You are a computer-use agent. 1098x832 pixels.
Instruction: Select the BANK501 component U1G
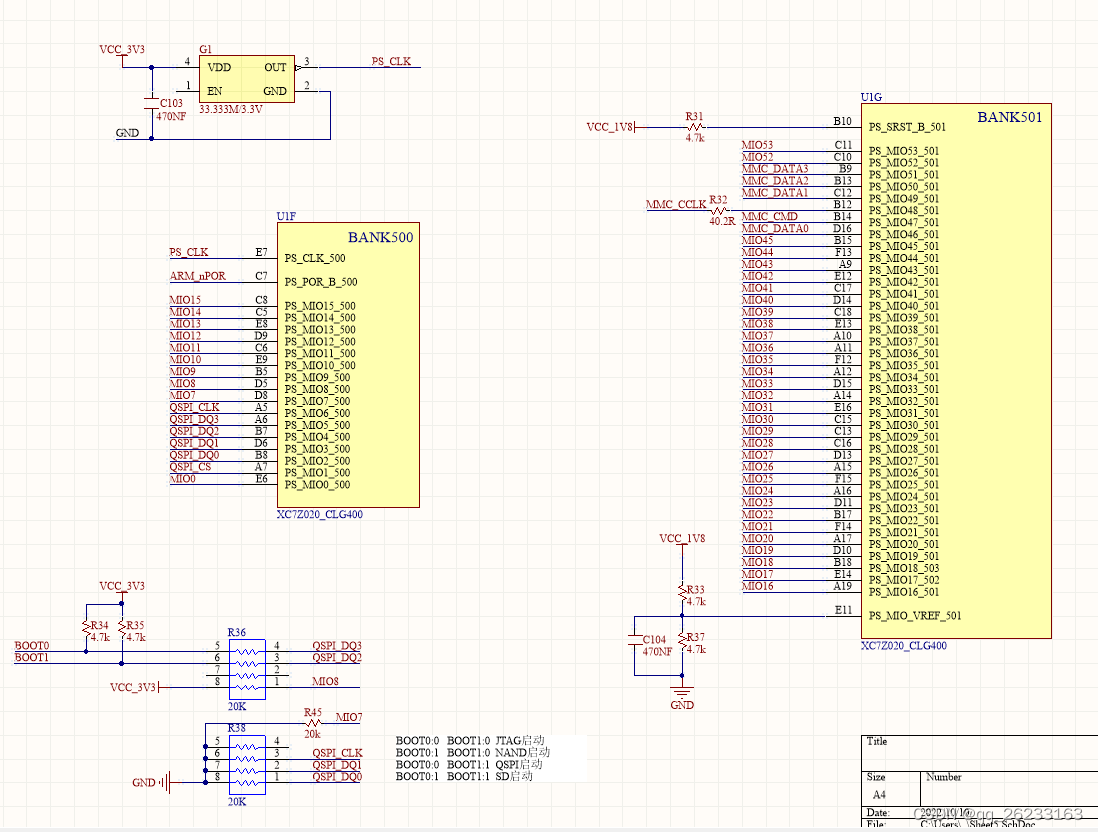[x=955, y=370]
